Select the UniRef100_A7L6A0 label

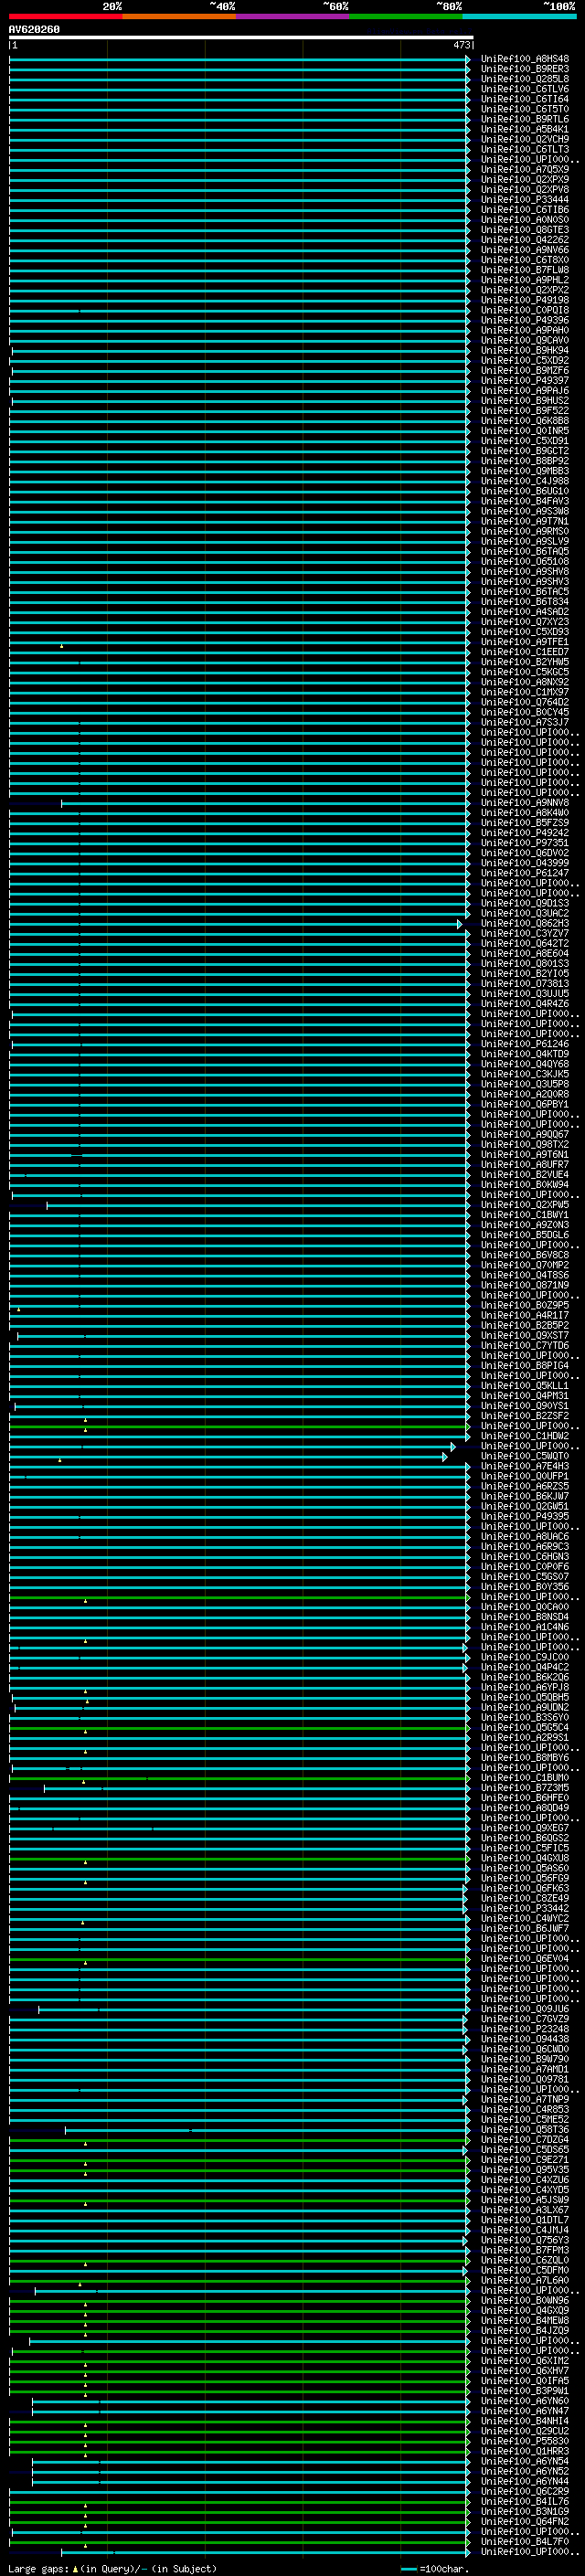pos(525,2281)
